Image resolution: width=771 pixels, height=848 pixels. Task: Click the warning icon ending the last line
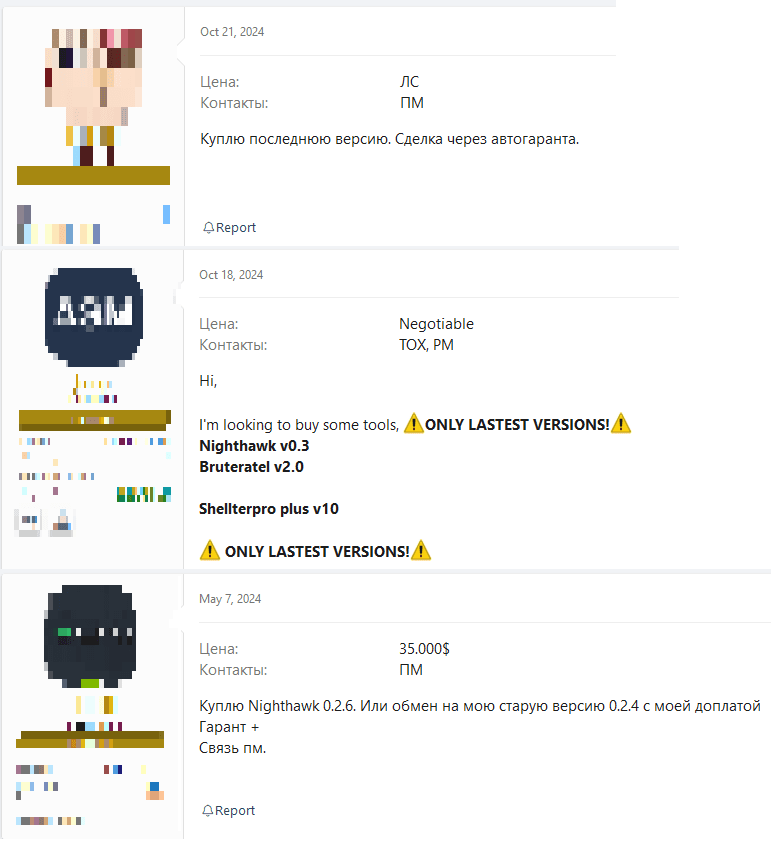pyautogui.click(x=421, y=551)
